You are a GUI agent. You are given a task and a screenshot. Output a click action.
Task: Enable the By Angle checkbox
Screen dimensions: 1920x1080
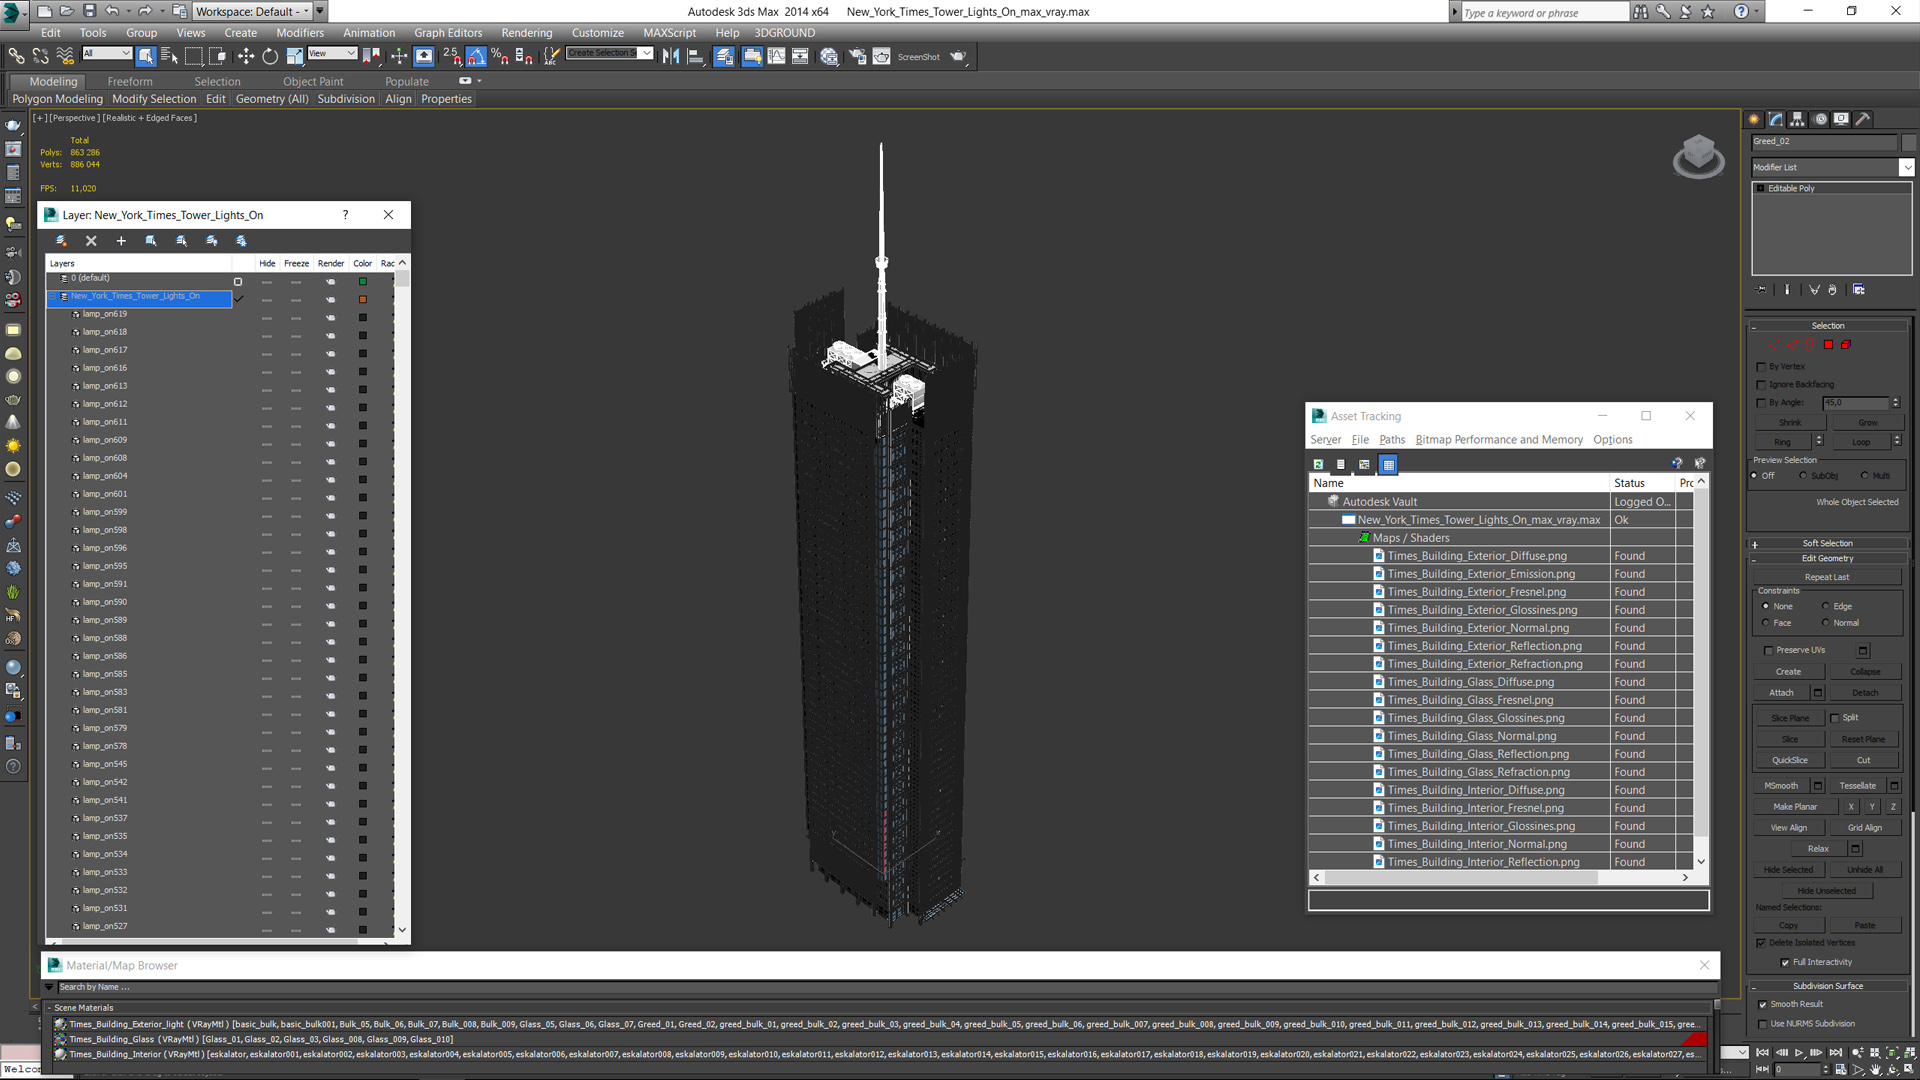(1762, 403)
